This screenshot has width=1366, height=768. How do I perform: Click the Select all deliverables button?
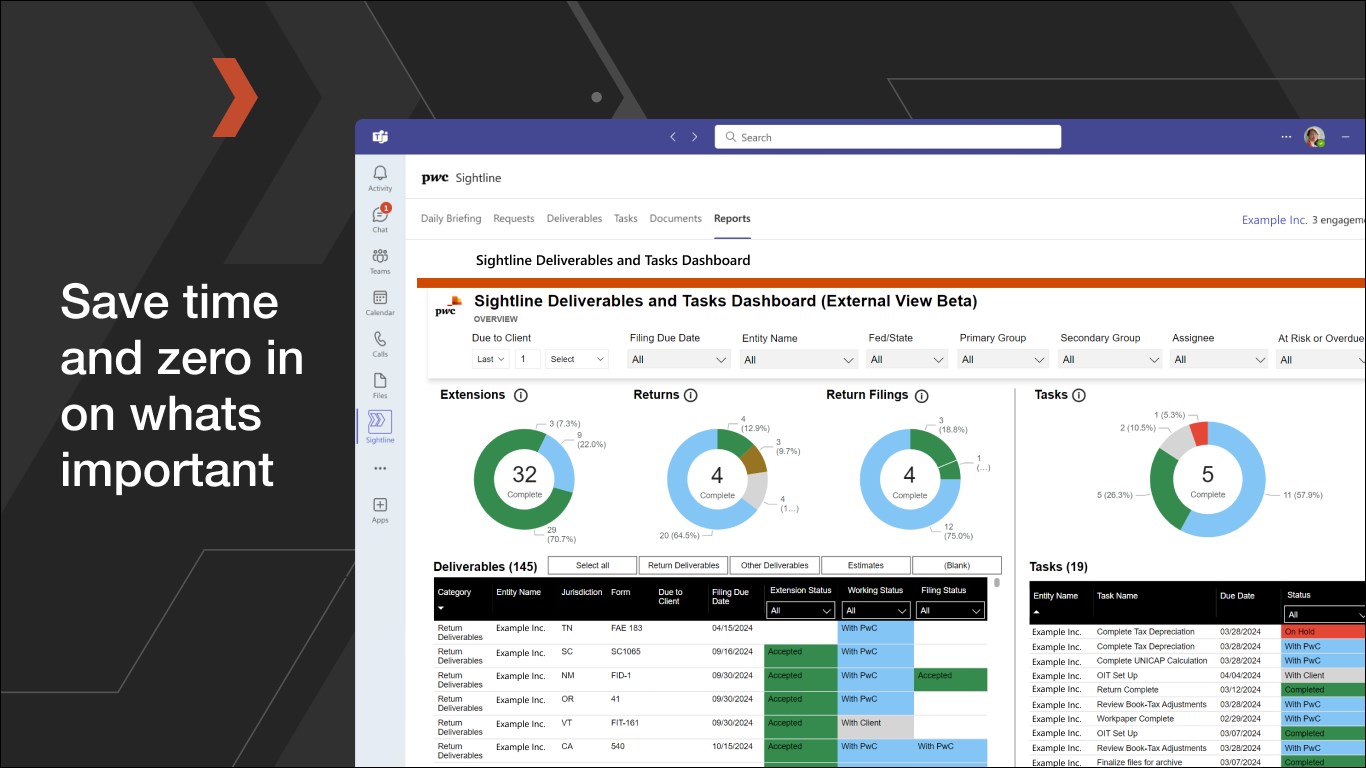[592, 565]
